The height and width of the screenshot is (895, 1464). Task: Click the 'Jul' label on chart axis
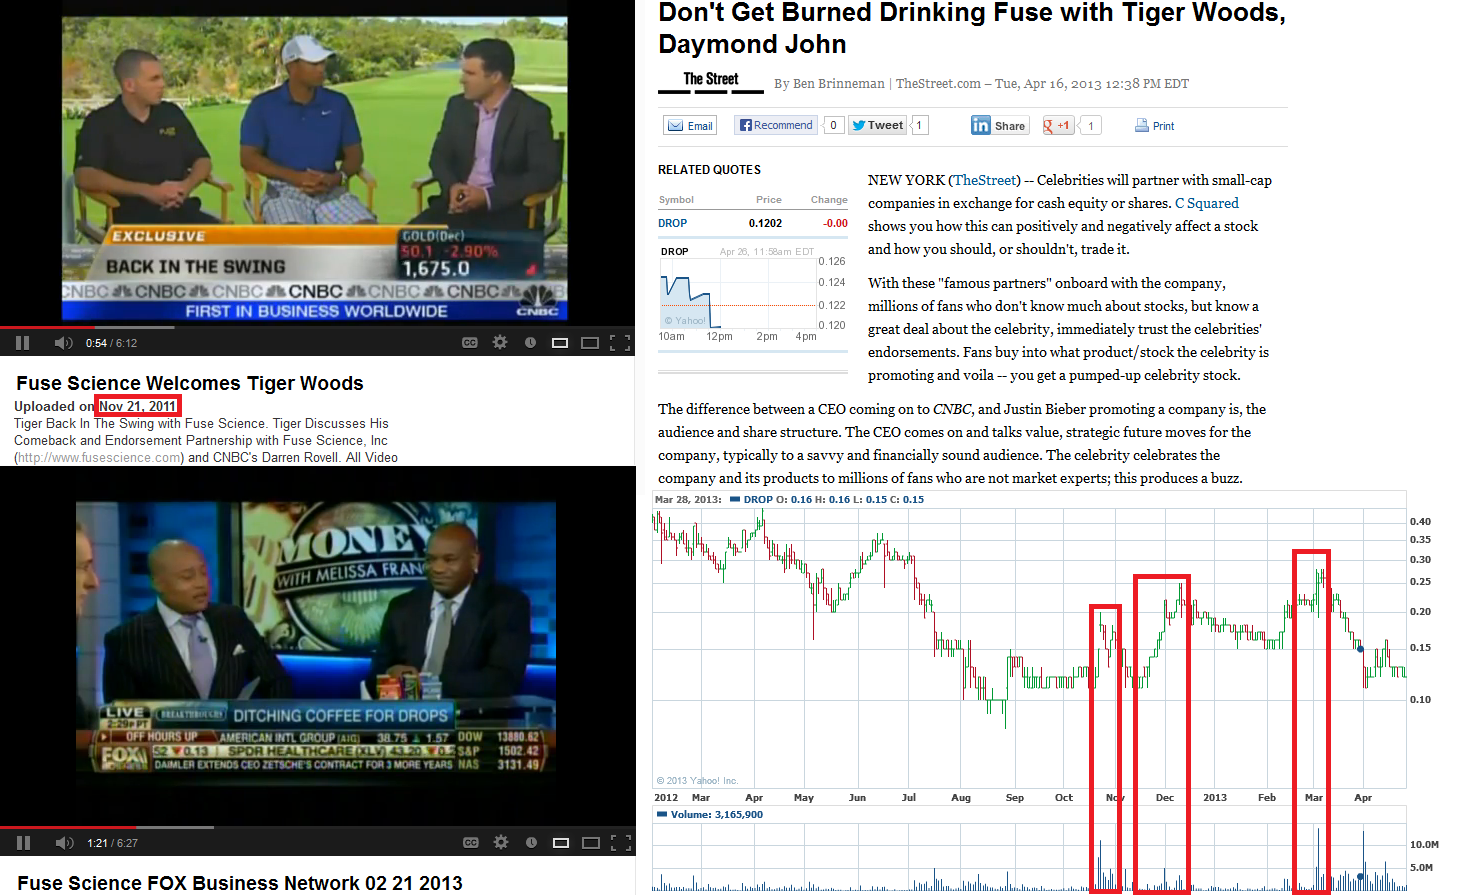pos(908,797)
